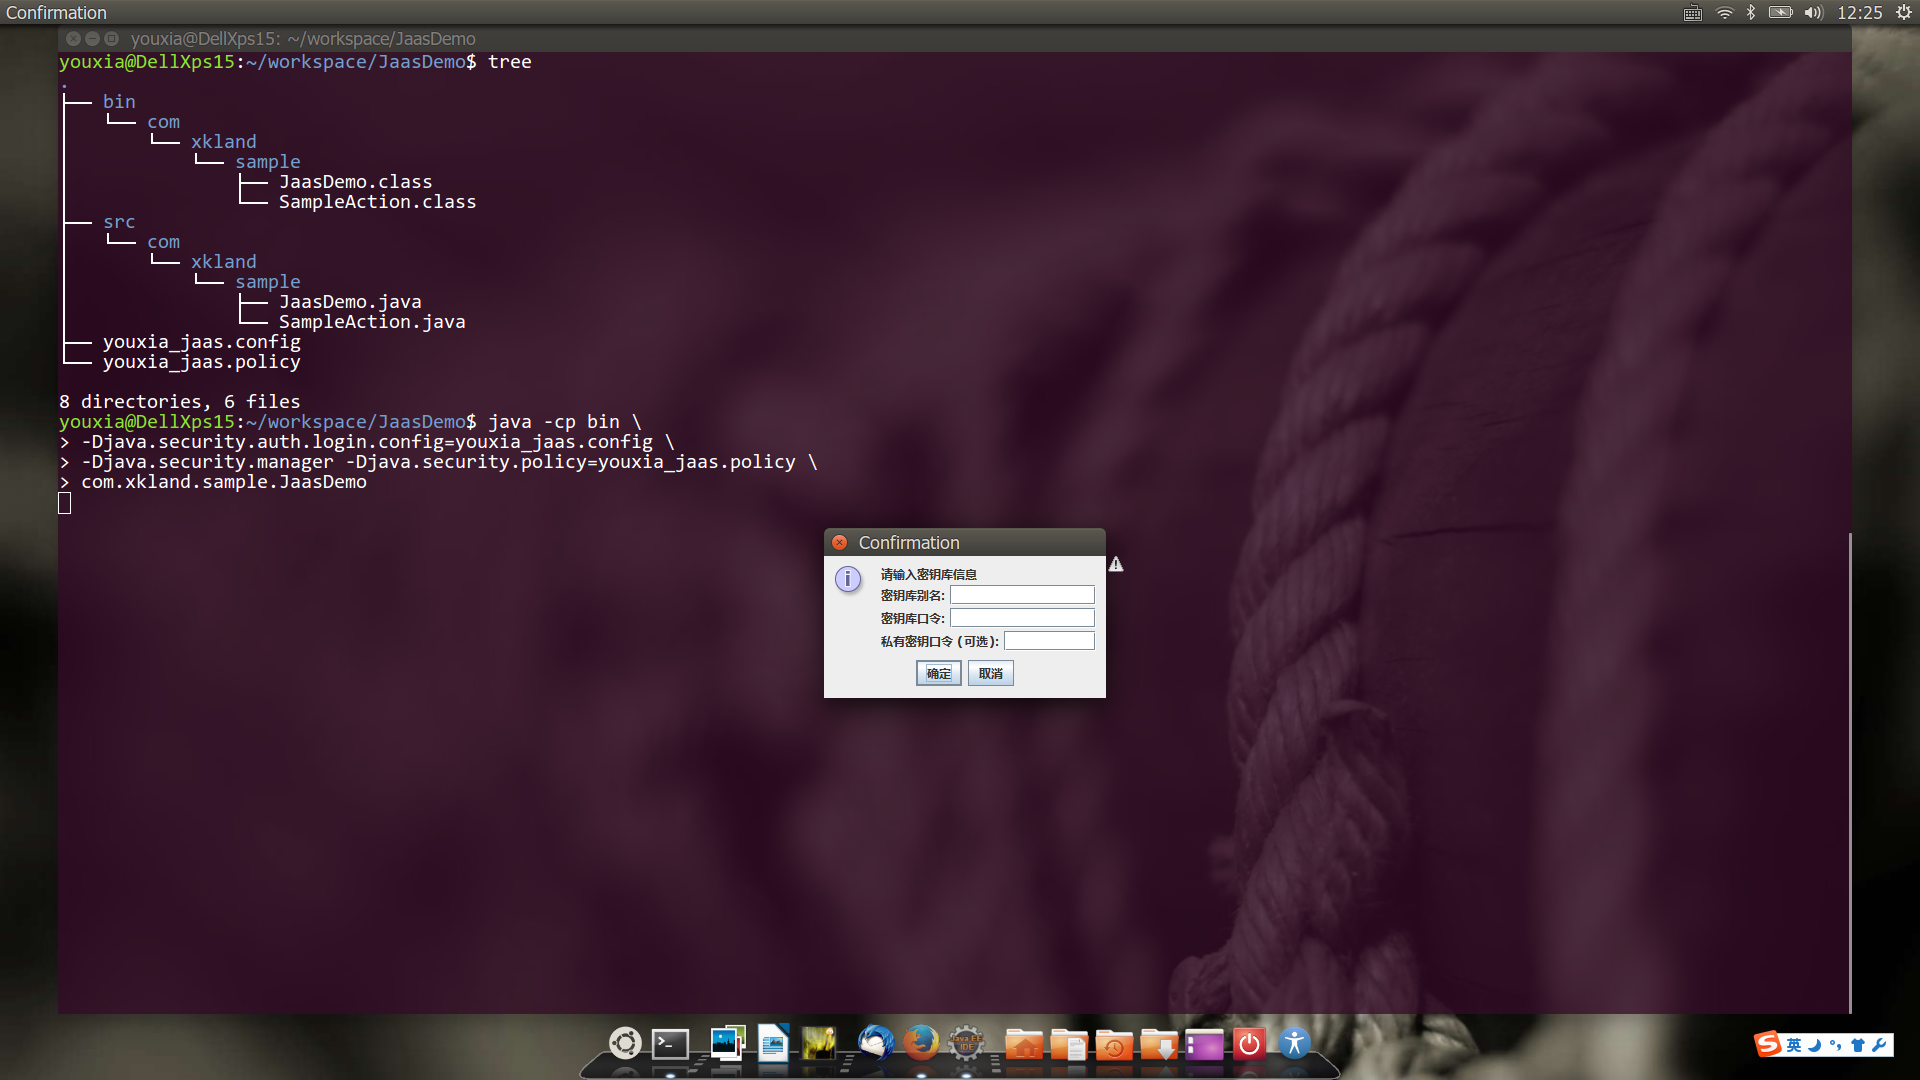Viewport: 1920px width, 1080px height.
Task: Open the Ubuntu dash launcher icon
Action: pyautogui.click(x=625, y=1043)
